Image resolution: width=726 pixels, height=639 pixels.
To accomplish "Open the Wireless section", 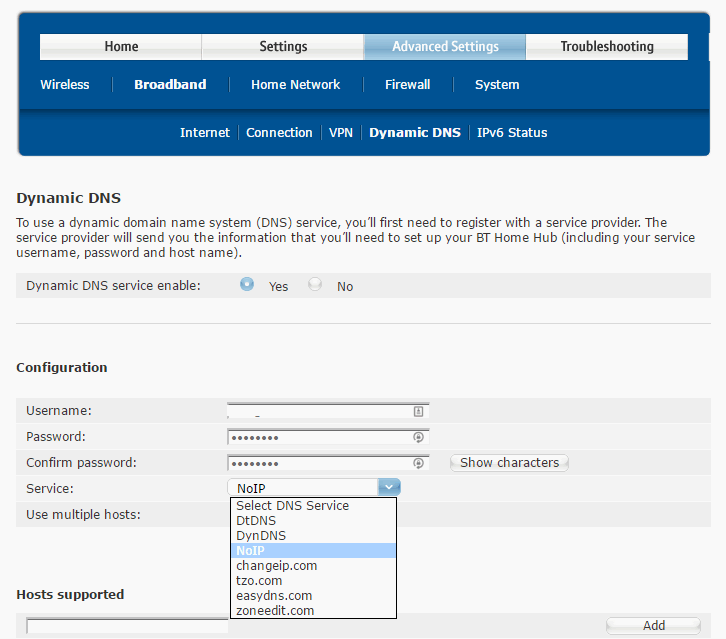I will pos(64,85).
